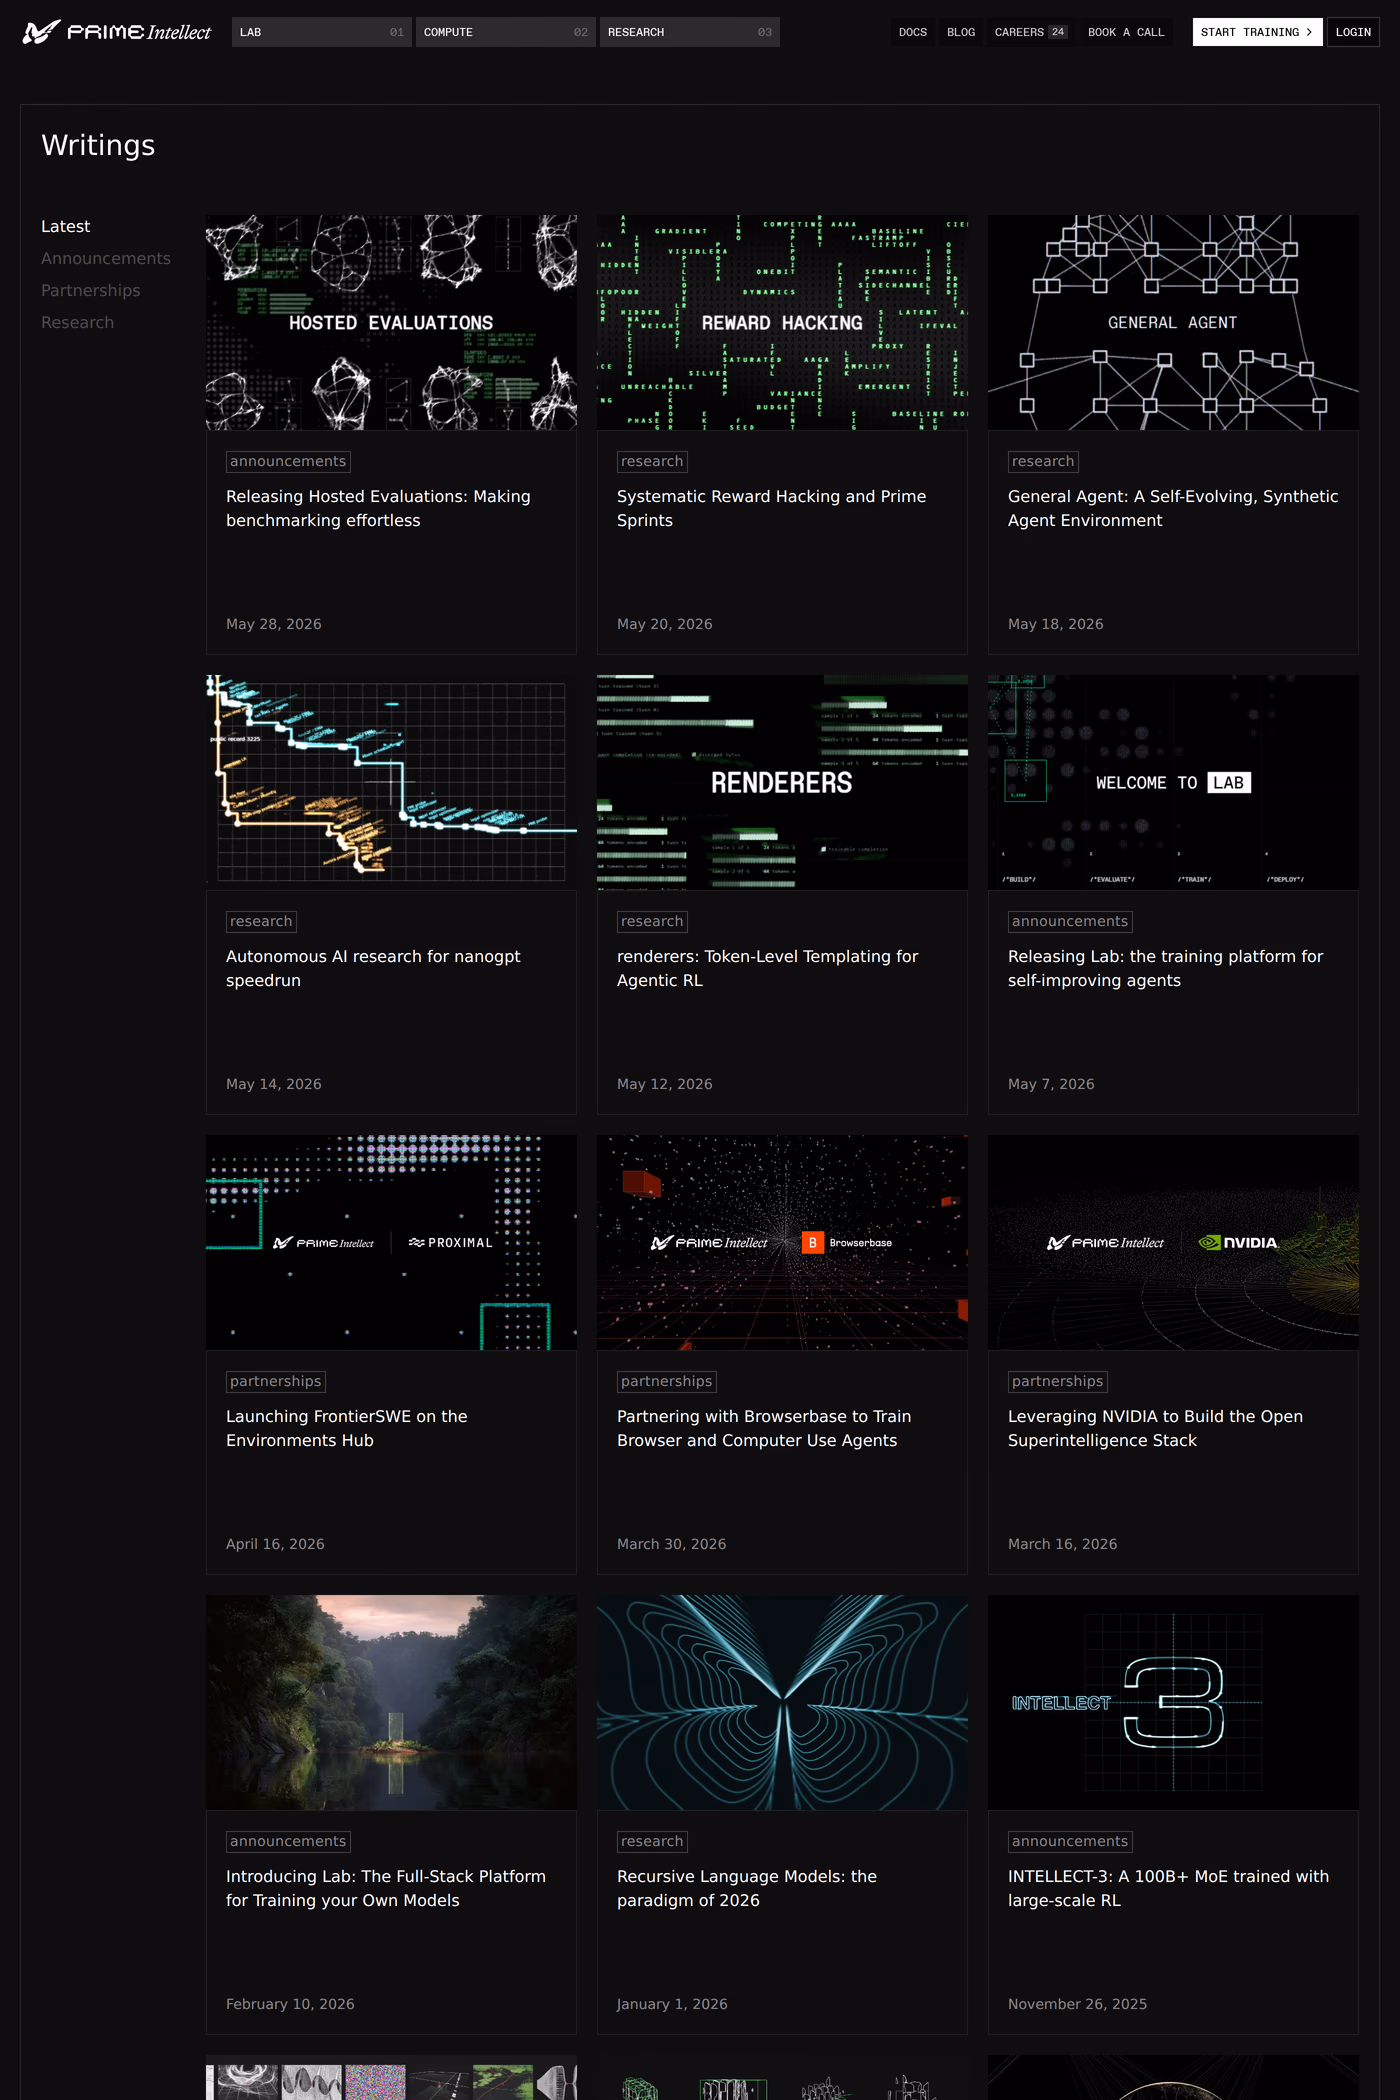Click research tag on Recursive Language Models card
Image resolution: width=1400 pixels, height=2100 pixels.
[652, 1841]
